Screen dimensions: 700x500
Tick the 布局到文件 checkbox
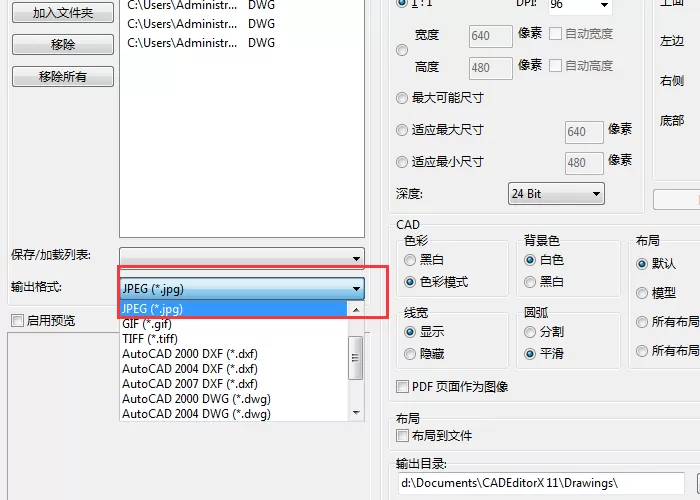pyautogui.click(x=402, y=435)
